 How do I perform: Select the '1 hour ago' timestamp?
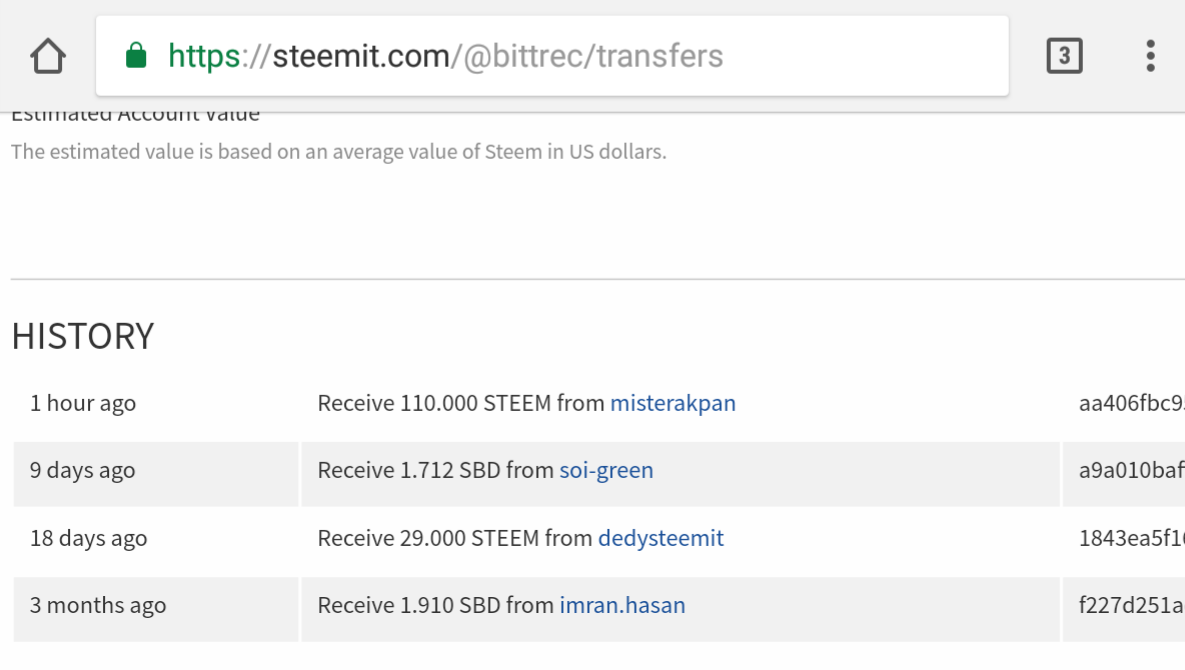point(83,403)
